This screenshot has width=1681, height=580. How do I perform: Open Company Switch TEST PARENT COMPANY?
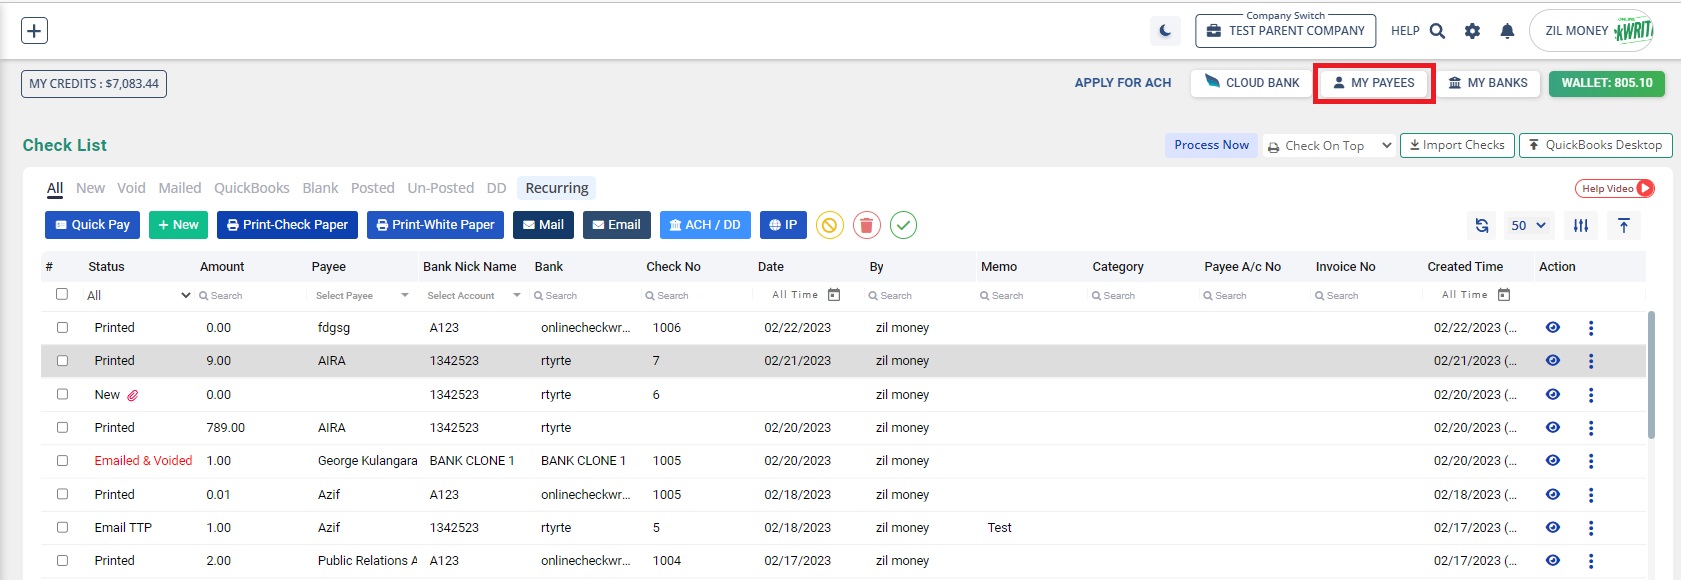click(1285, 31)
